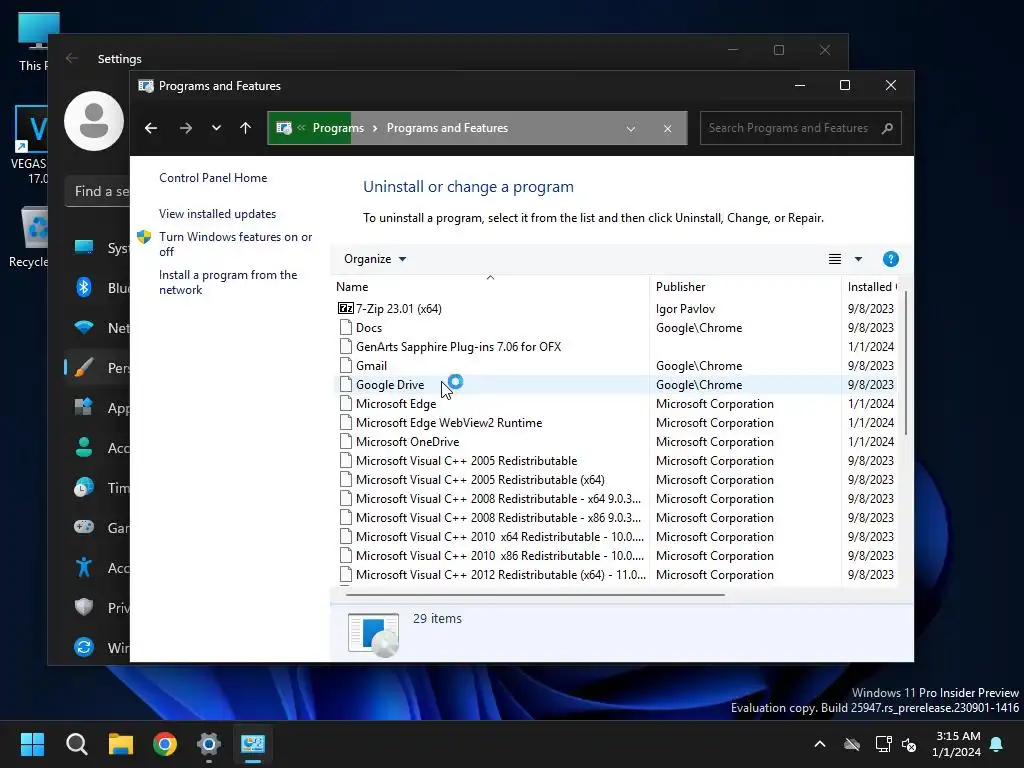Open Turn Windows features on or off
1024x768 pixels.
pos(236,244)
